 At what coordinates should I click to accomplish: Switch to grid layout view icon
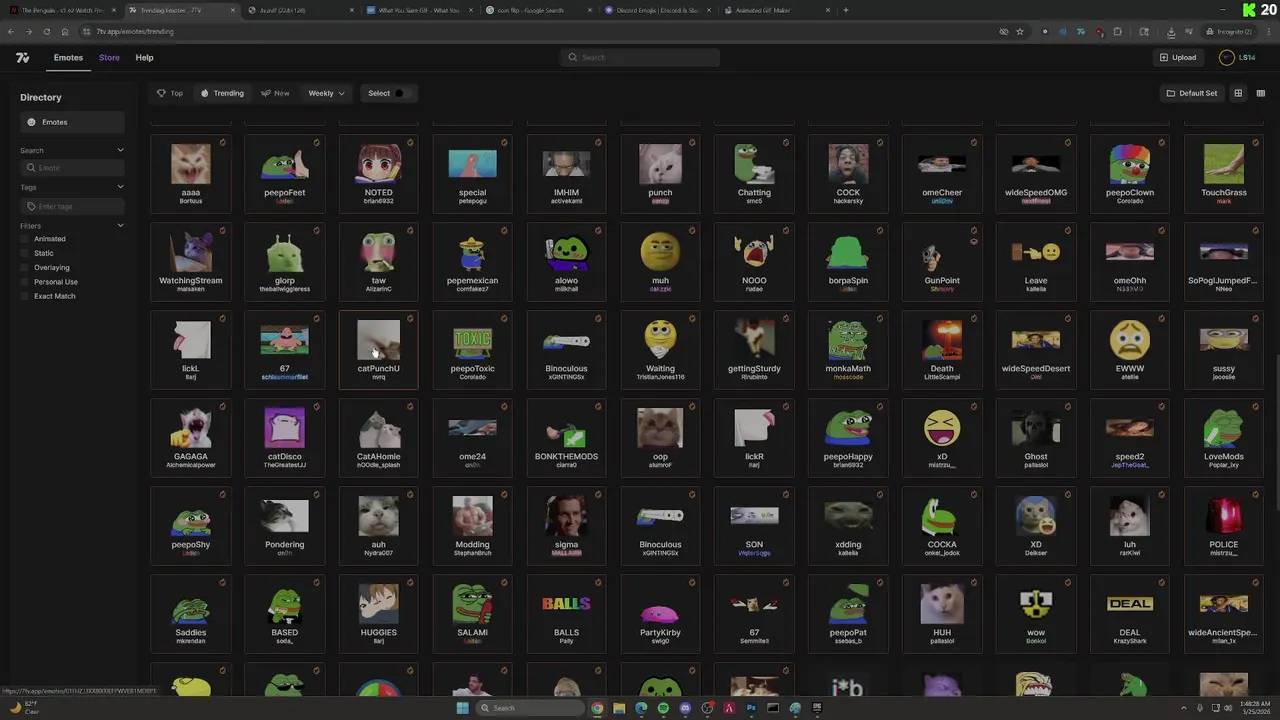pos(1238,93)
